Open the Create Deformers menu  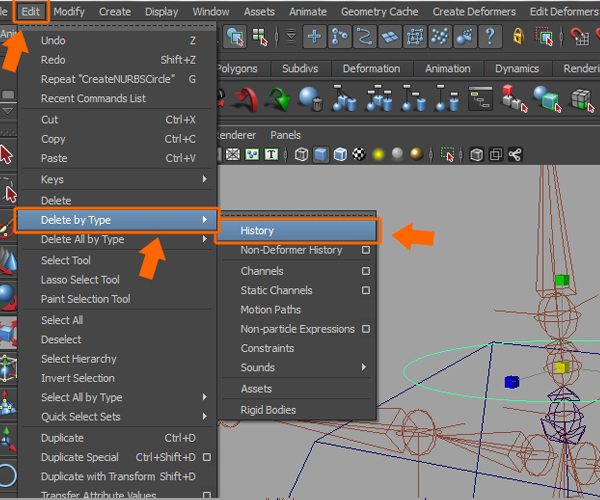tap(474, 11)
